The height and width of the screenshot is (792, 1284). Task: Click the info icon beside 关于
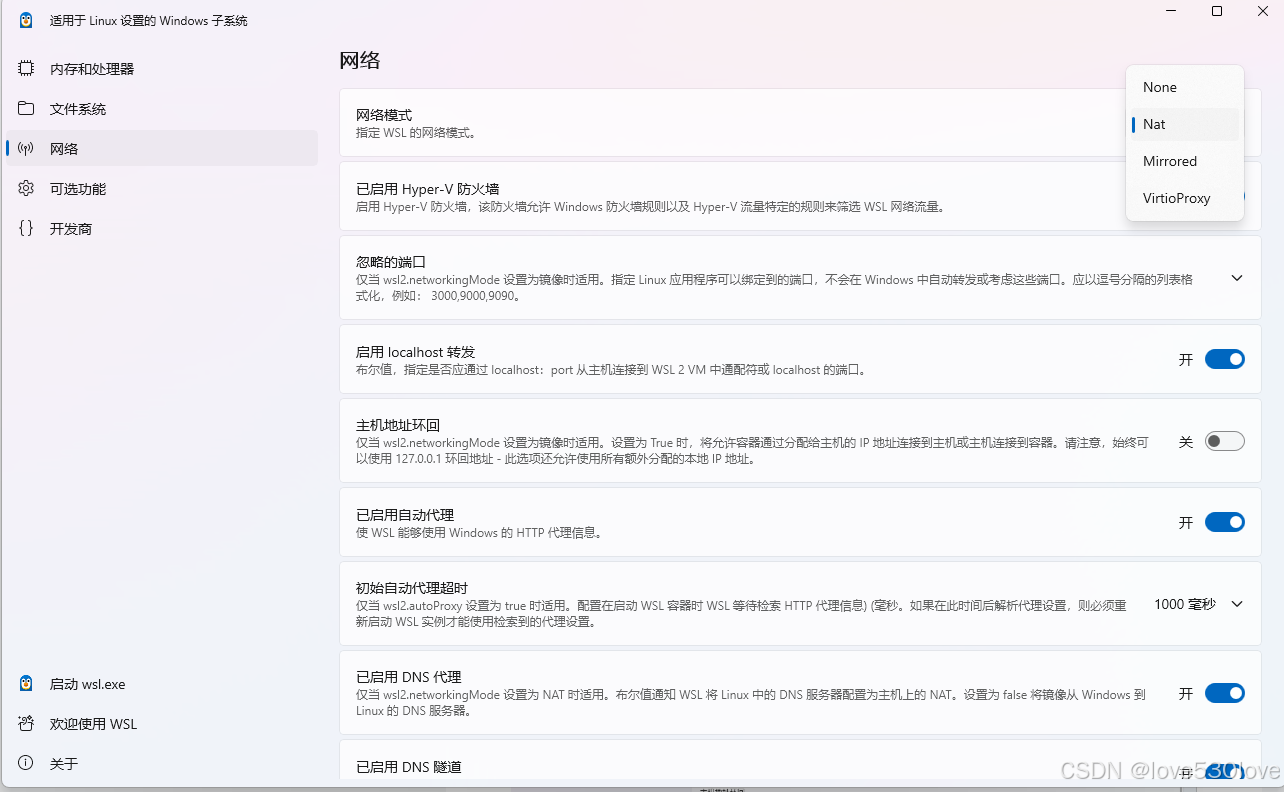26,764
